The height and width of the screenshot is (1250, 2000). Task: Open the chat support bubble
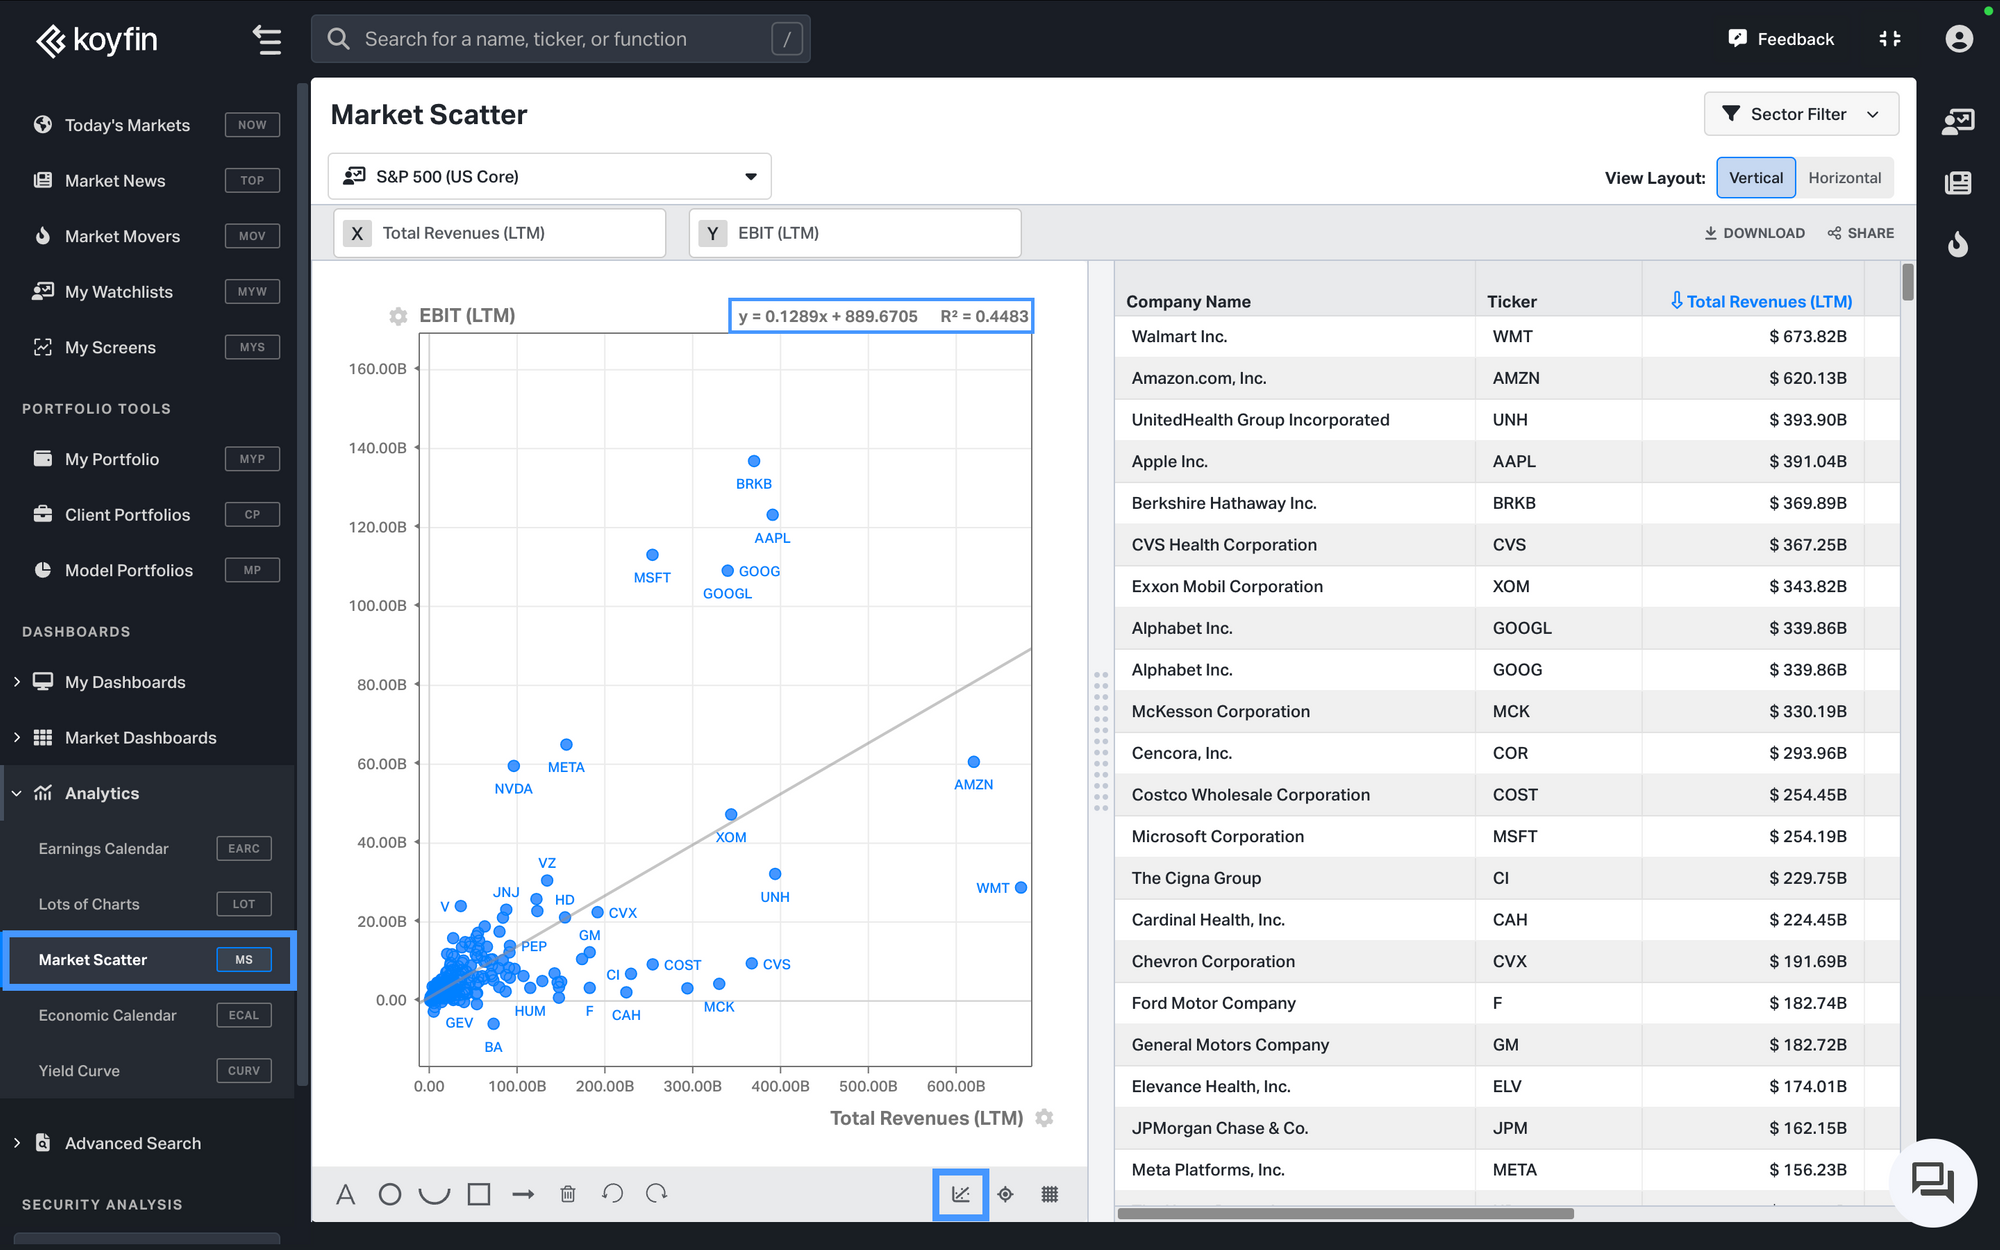pos(1933,1182)
